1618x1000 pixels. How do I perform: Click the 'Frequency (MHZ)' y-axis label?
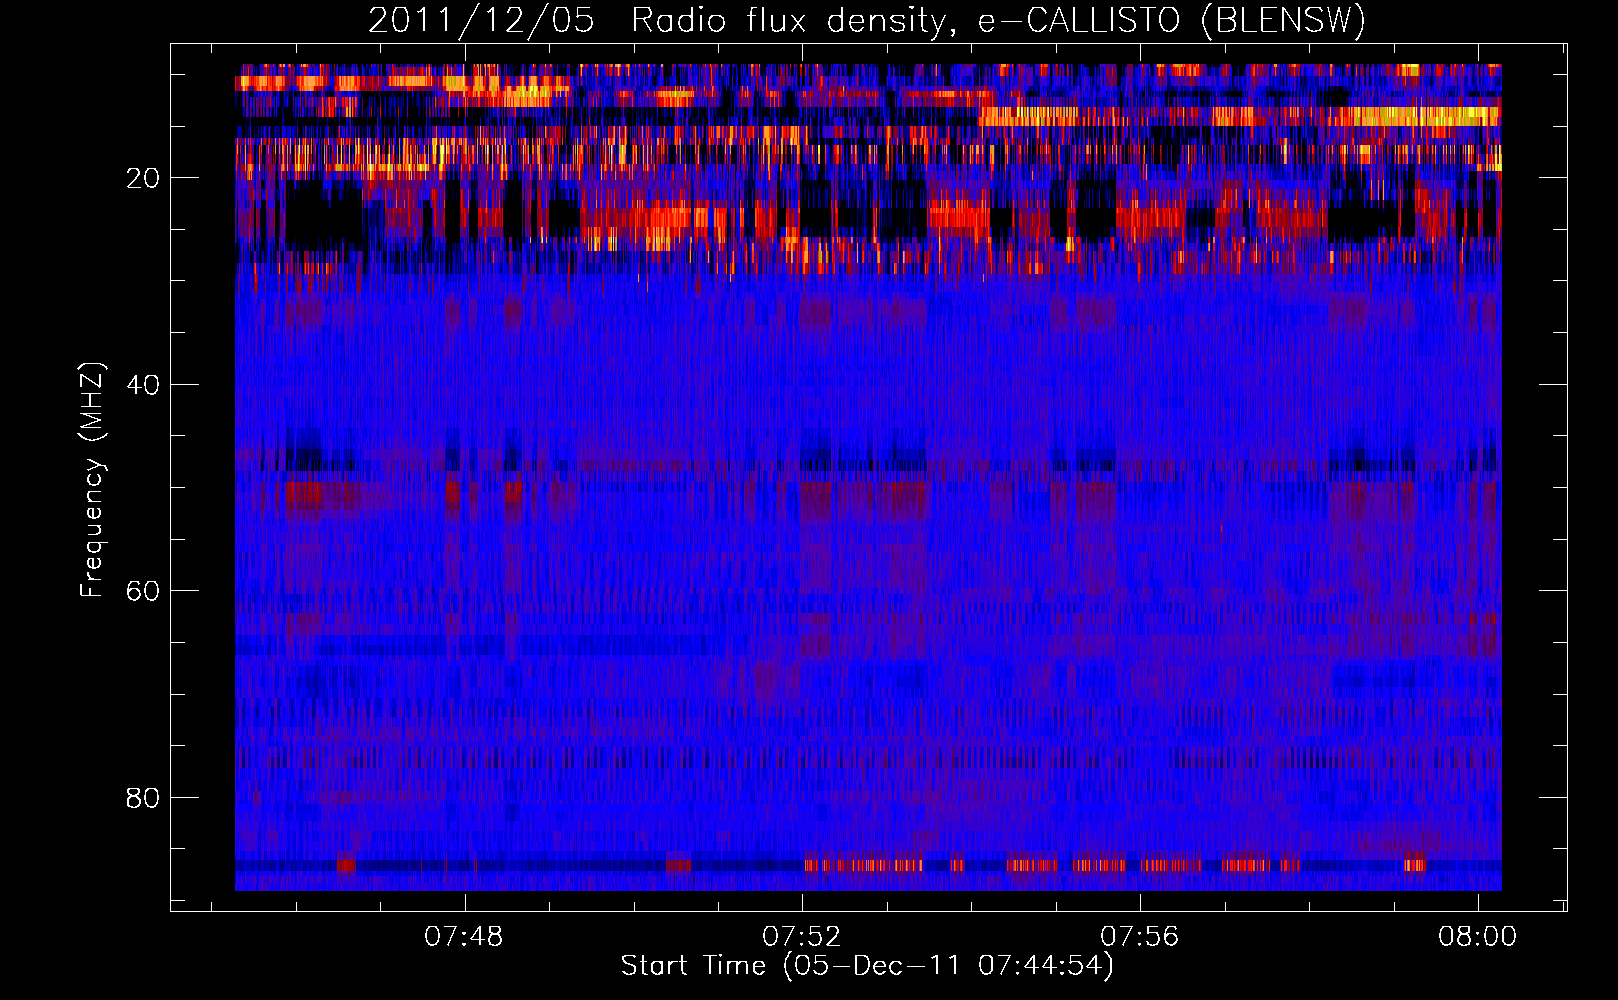(92, 480)
